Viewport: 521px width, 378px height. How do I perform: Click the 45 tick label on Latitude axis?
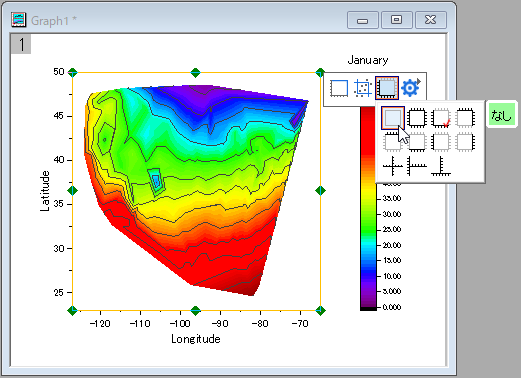tap(59, 116)
